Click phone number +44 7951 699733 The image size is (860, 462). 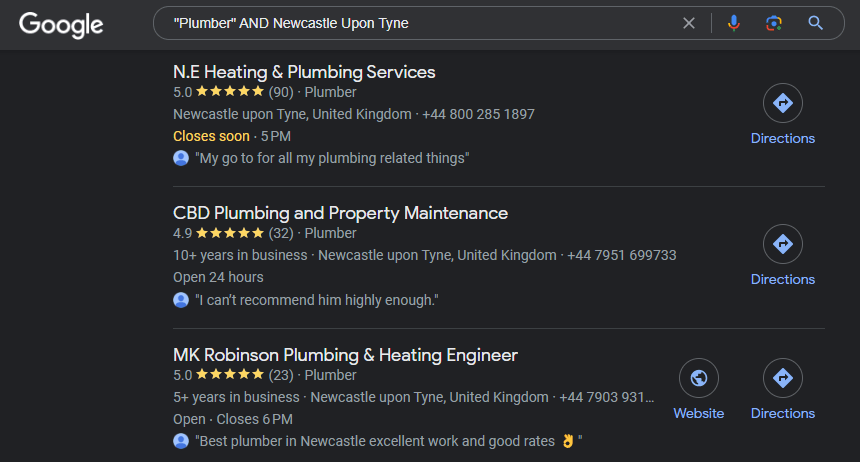pyautogui.click(x=621, y=255)
